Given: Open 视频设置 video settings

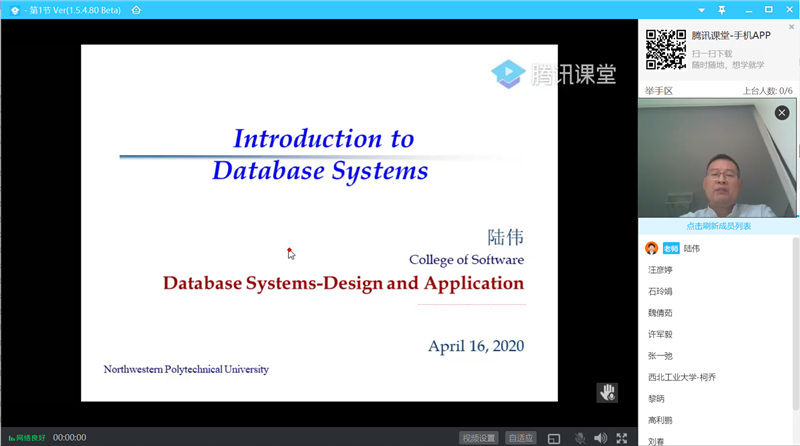Looking at the screenshot, I should click(478, 438).
